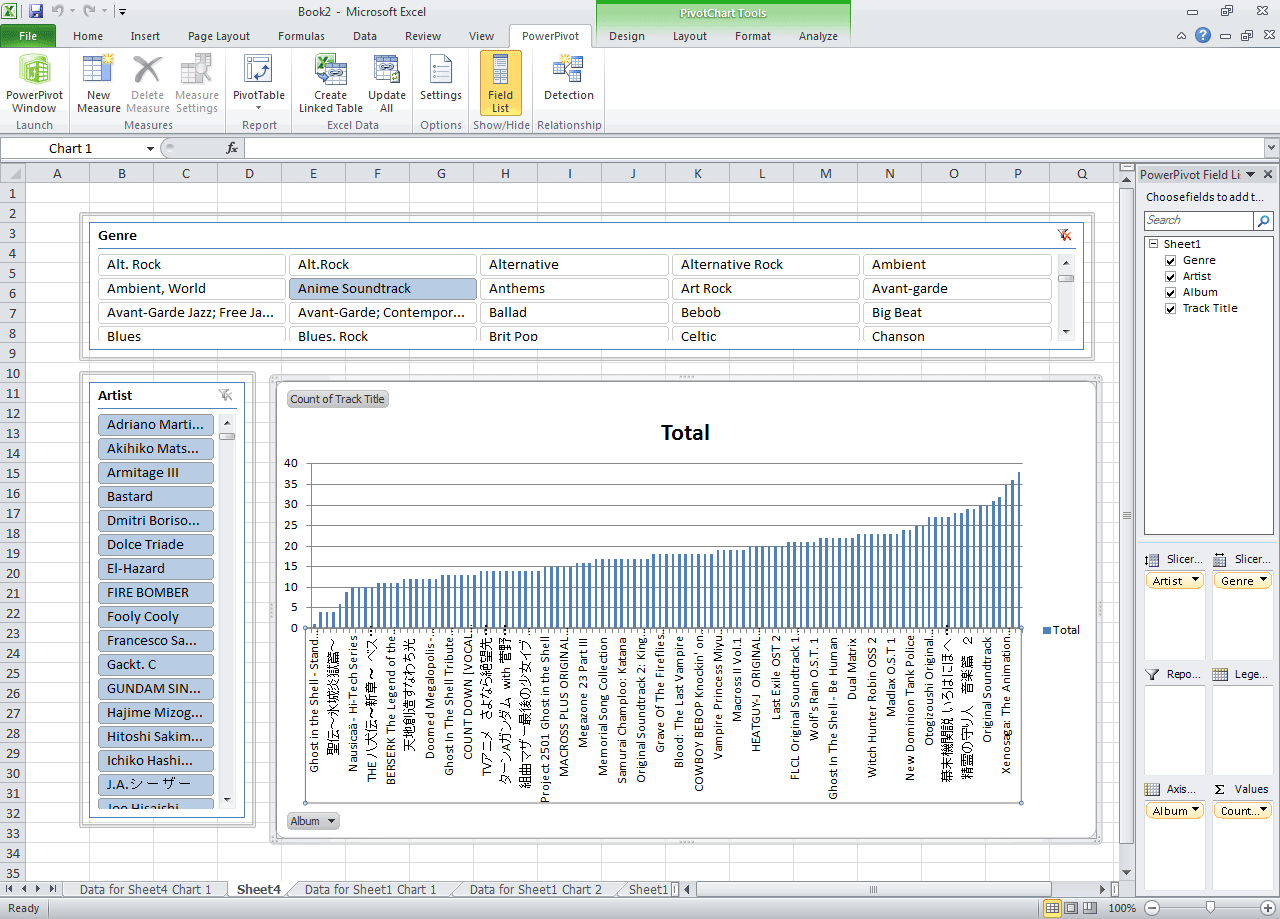Uncheck the Album field checkbox
The width and height of the screenshot is (1280, 919).
pyautogui.click(x=1171, y=292)
